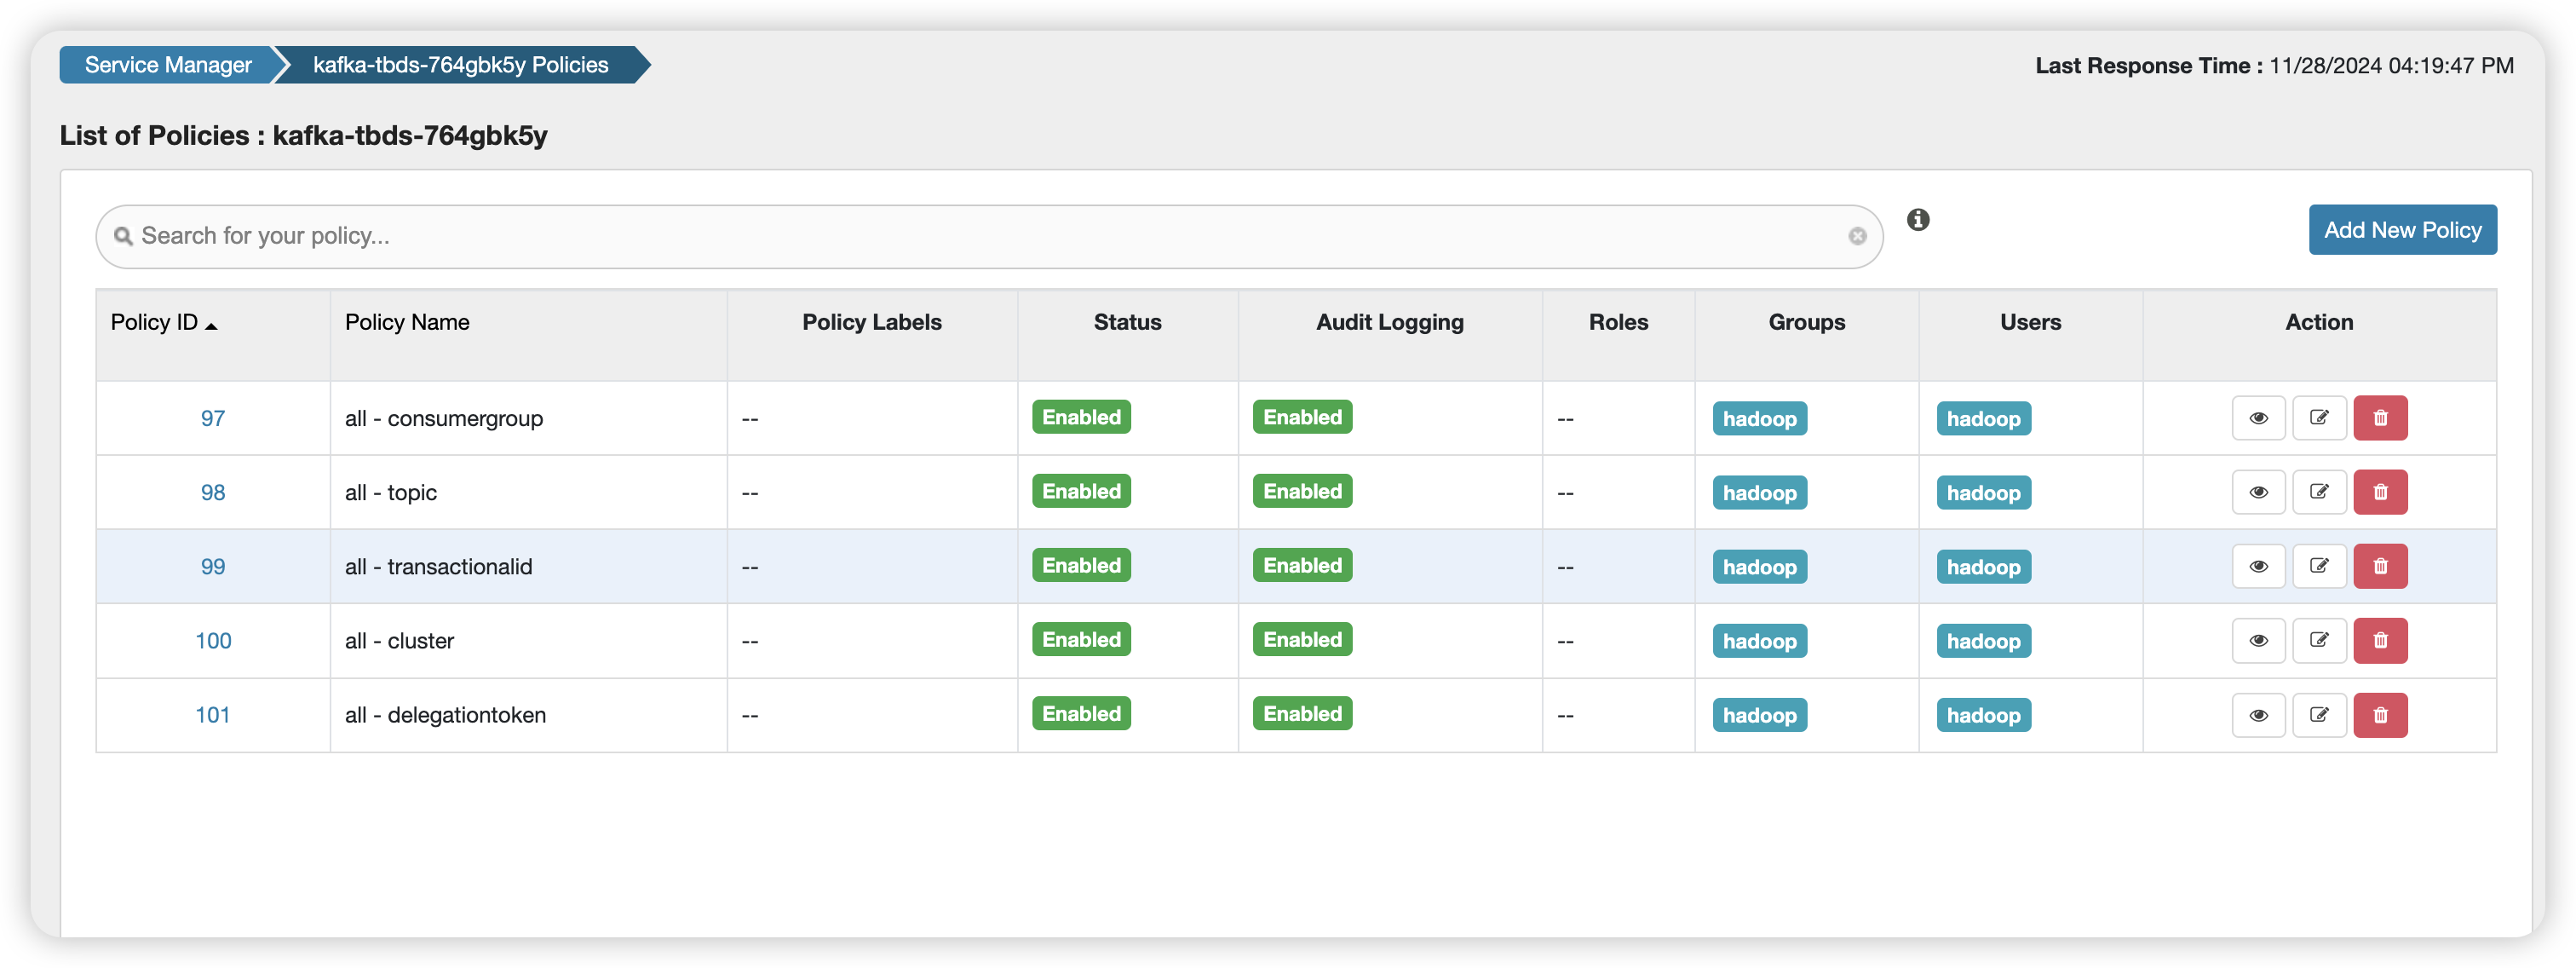Click hadoop group tag for policy 97
This screenshot has width=2576, height=968.
coord(1759,419)
